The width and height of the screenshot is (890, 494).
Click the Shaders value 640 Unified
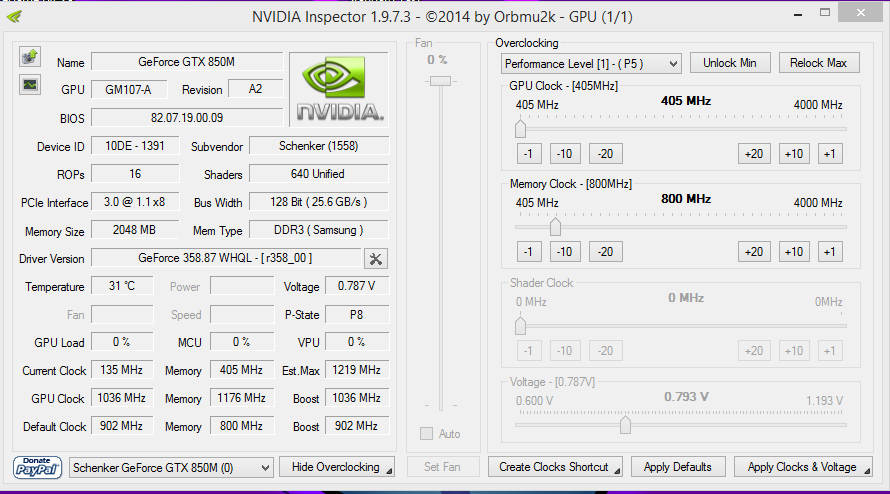(x=318, y=174)
